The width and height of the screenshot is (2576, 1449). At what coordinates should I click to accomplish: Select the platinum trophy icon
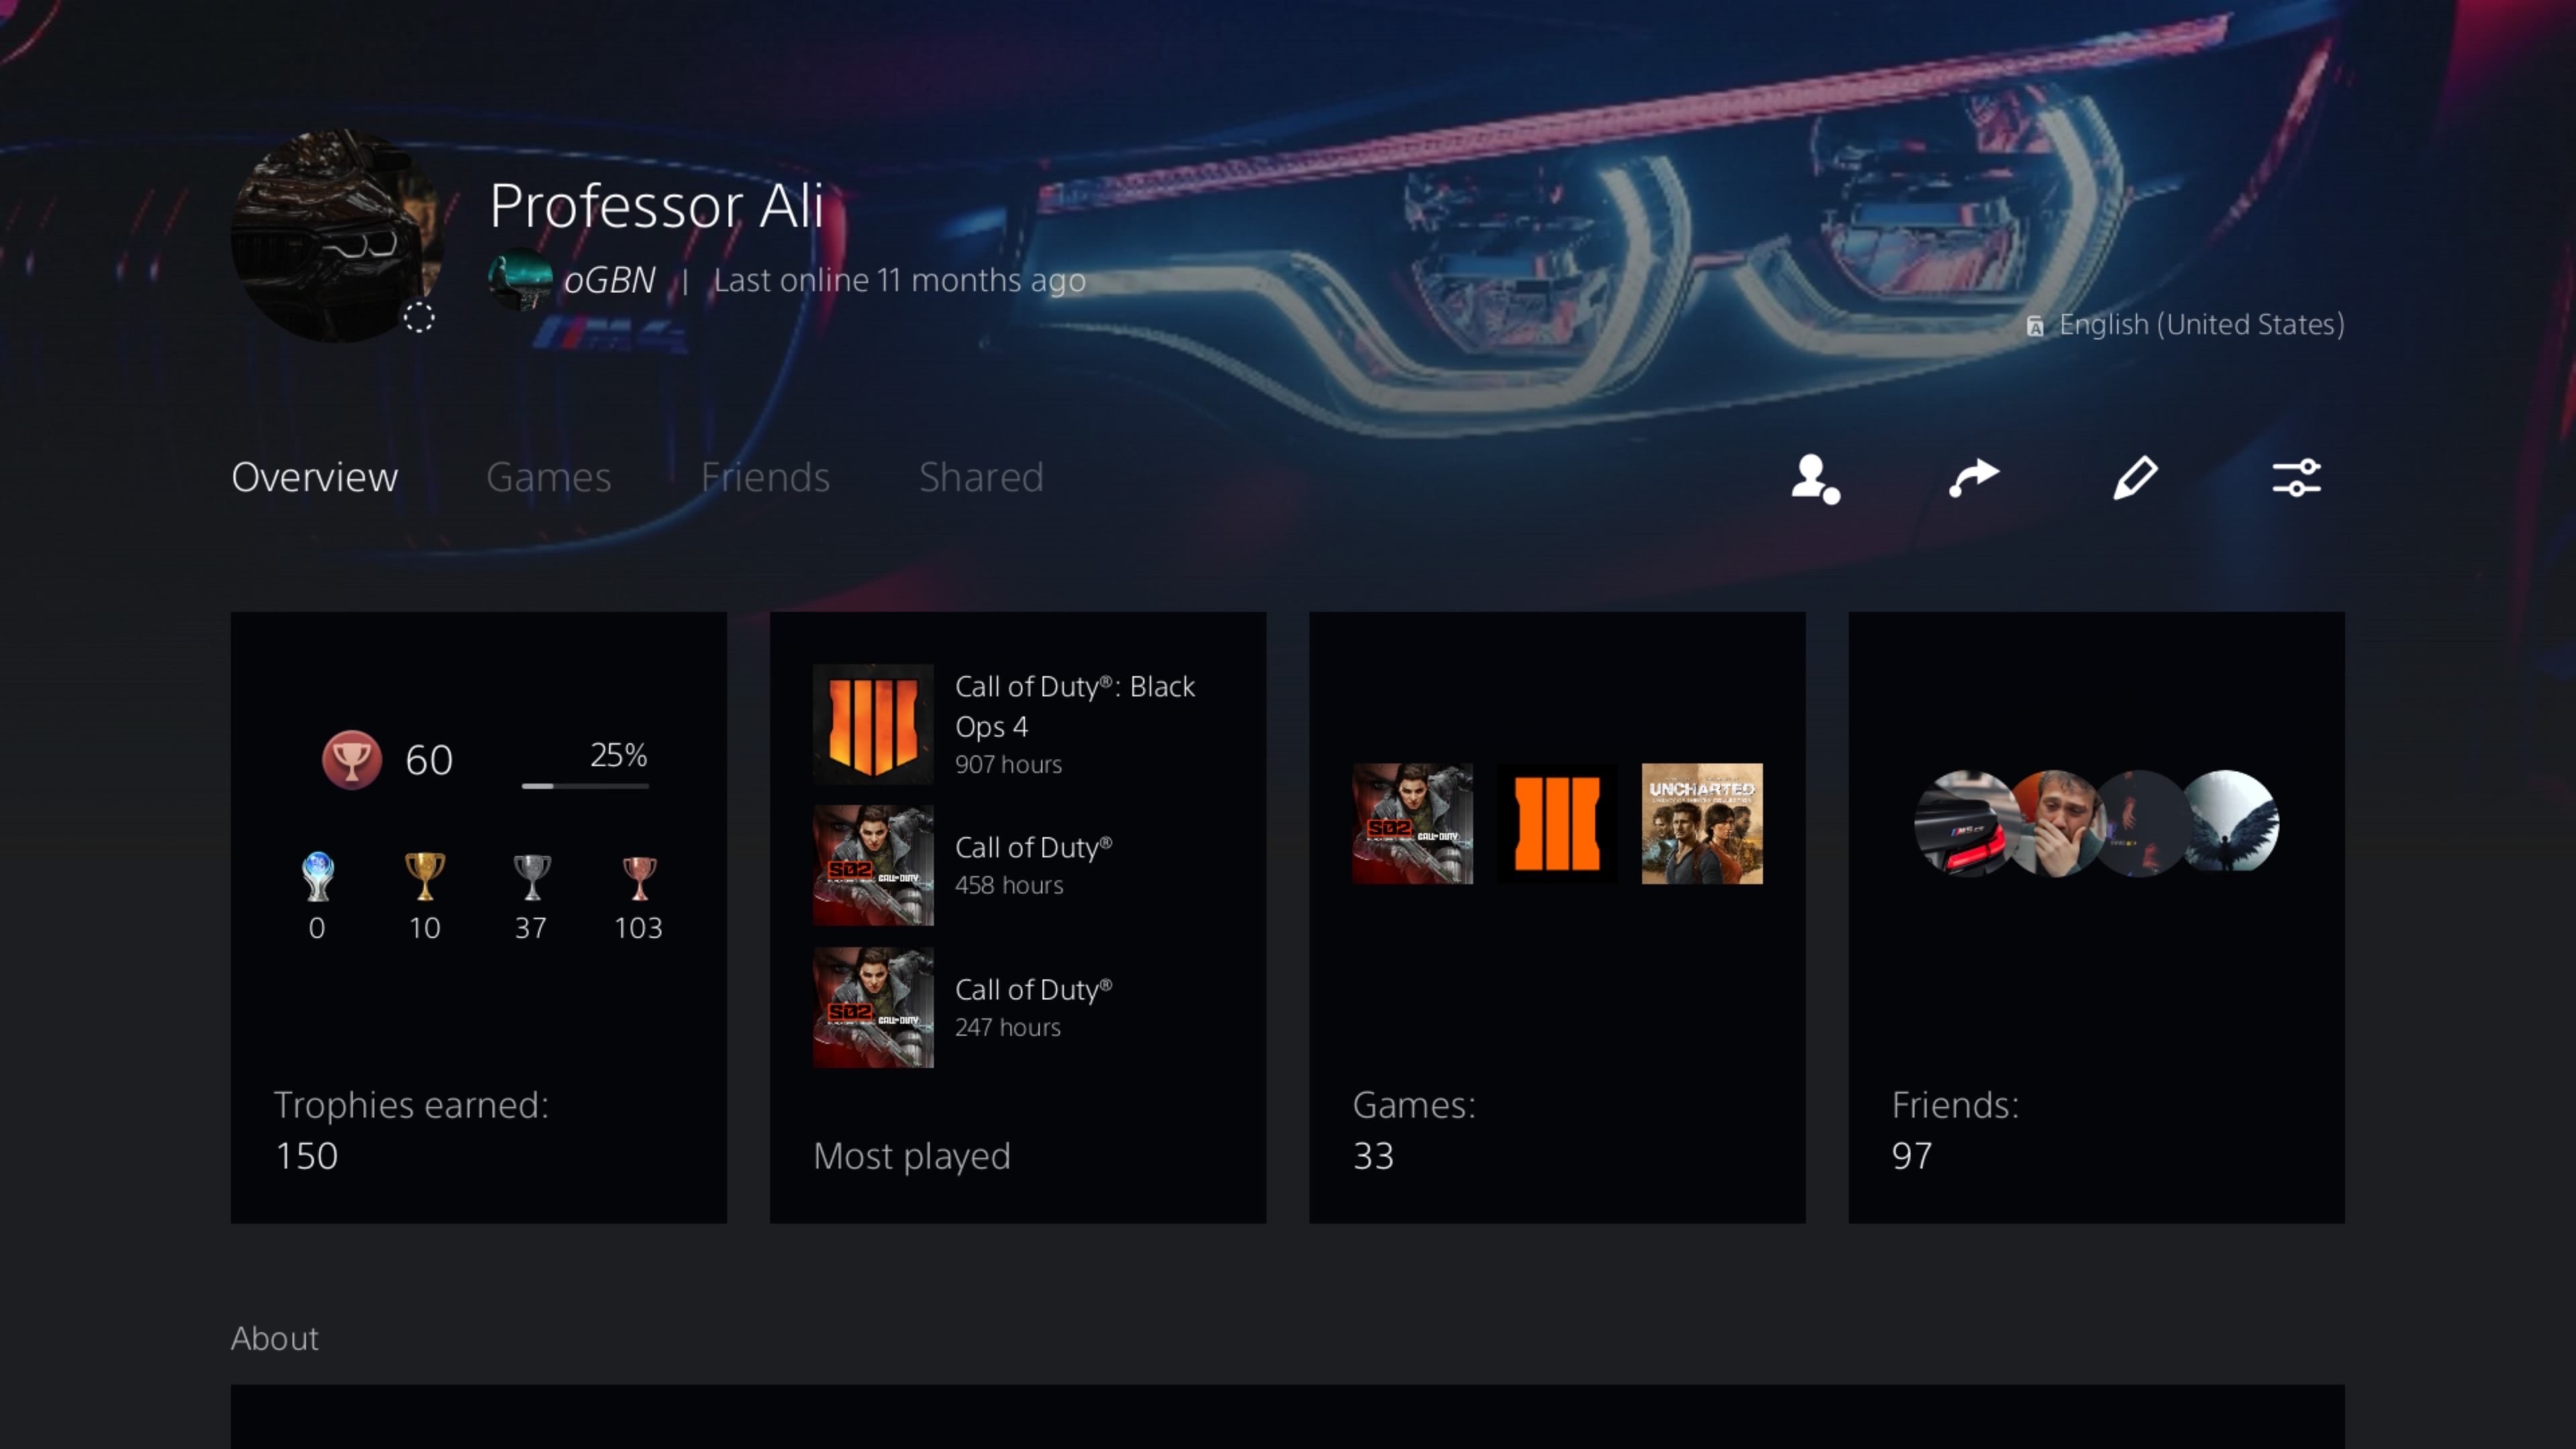pos(317,876)
